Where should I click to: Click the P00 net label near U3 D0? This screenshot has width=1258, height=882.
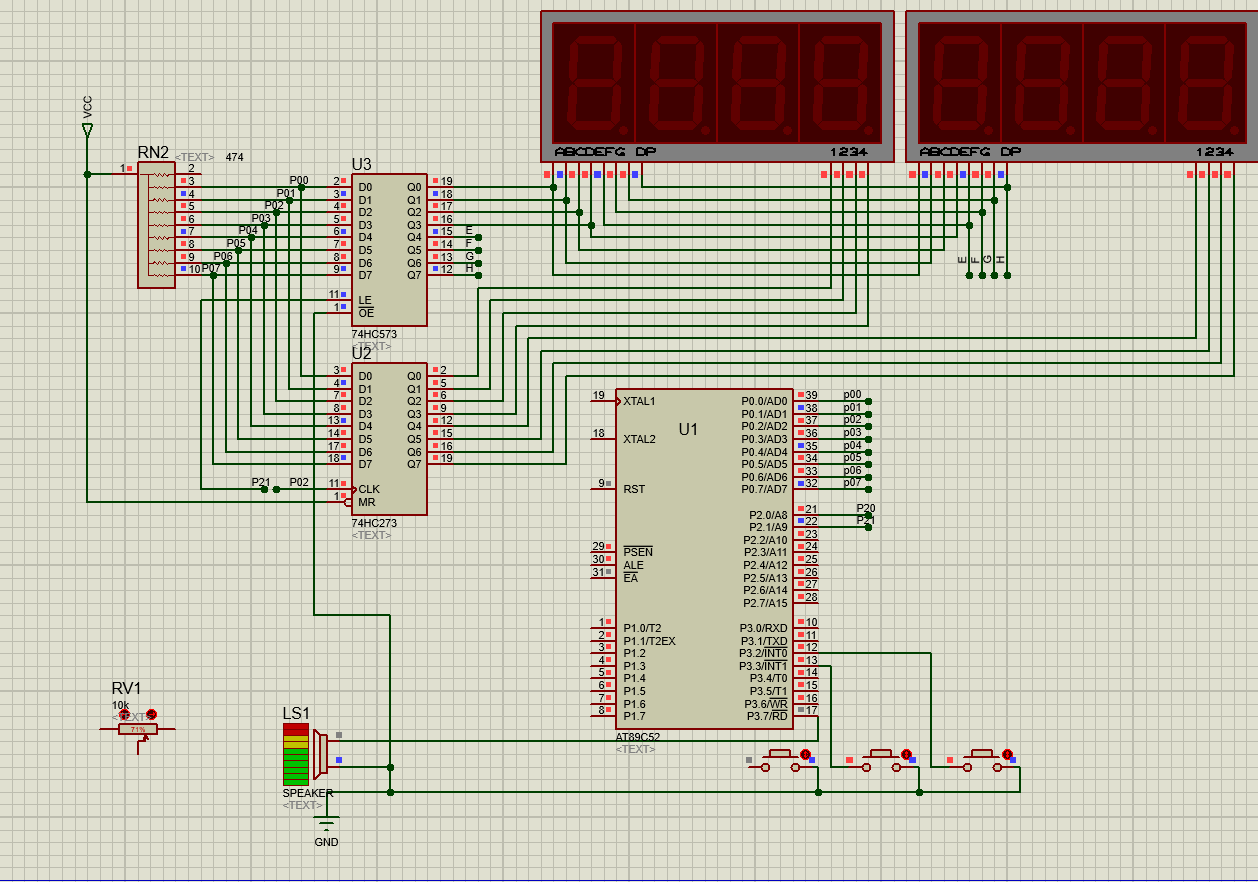coord(299,181)
